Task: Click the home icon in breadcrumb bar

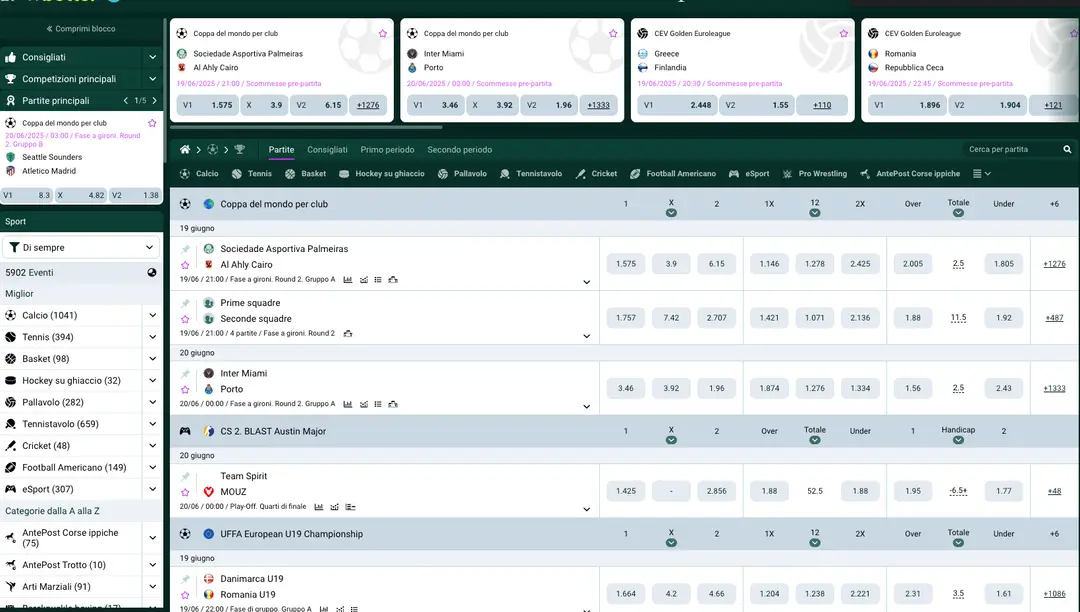Action: (185, 149)
